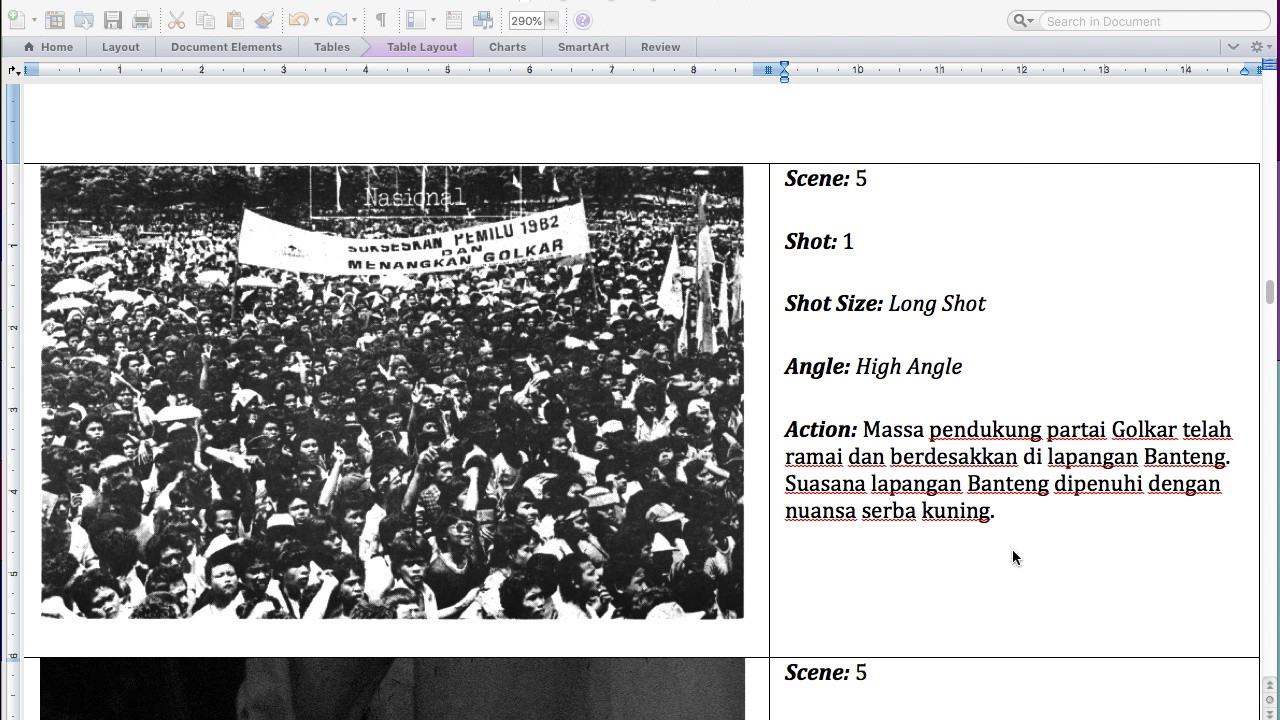Click the Print icon
Screen dimensions: 1280x720
coord(142,20)
